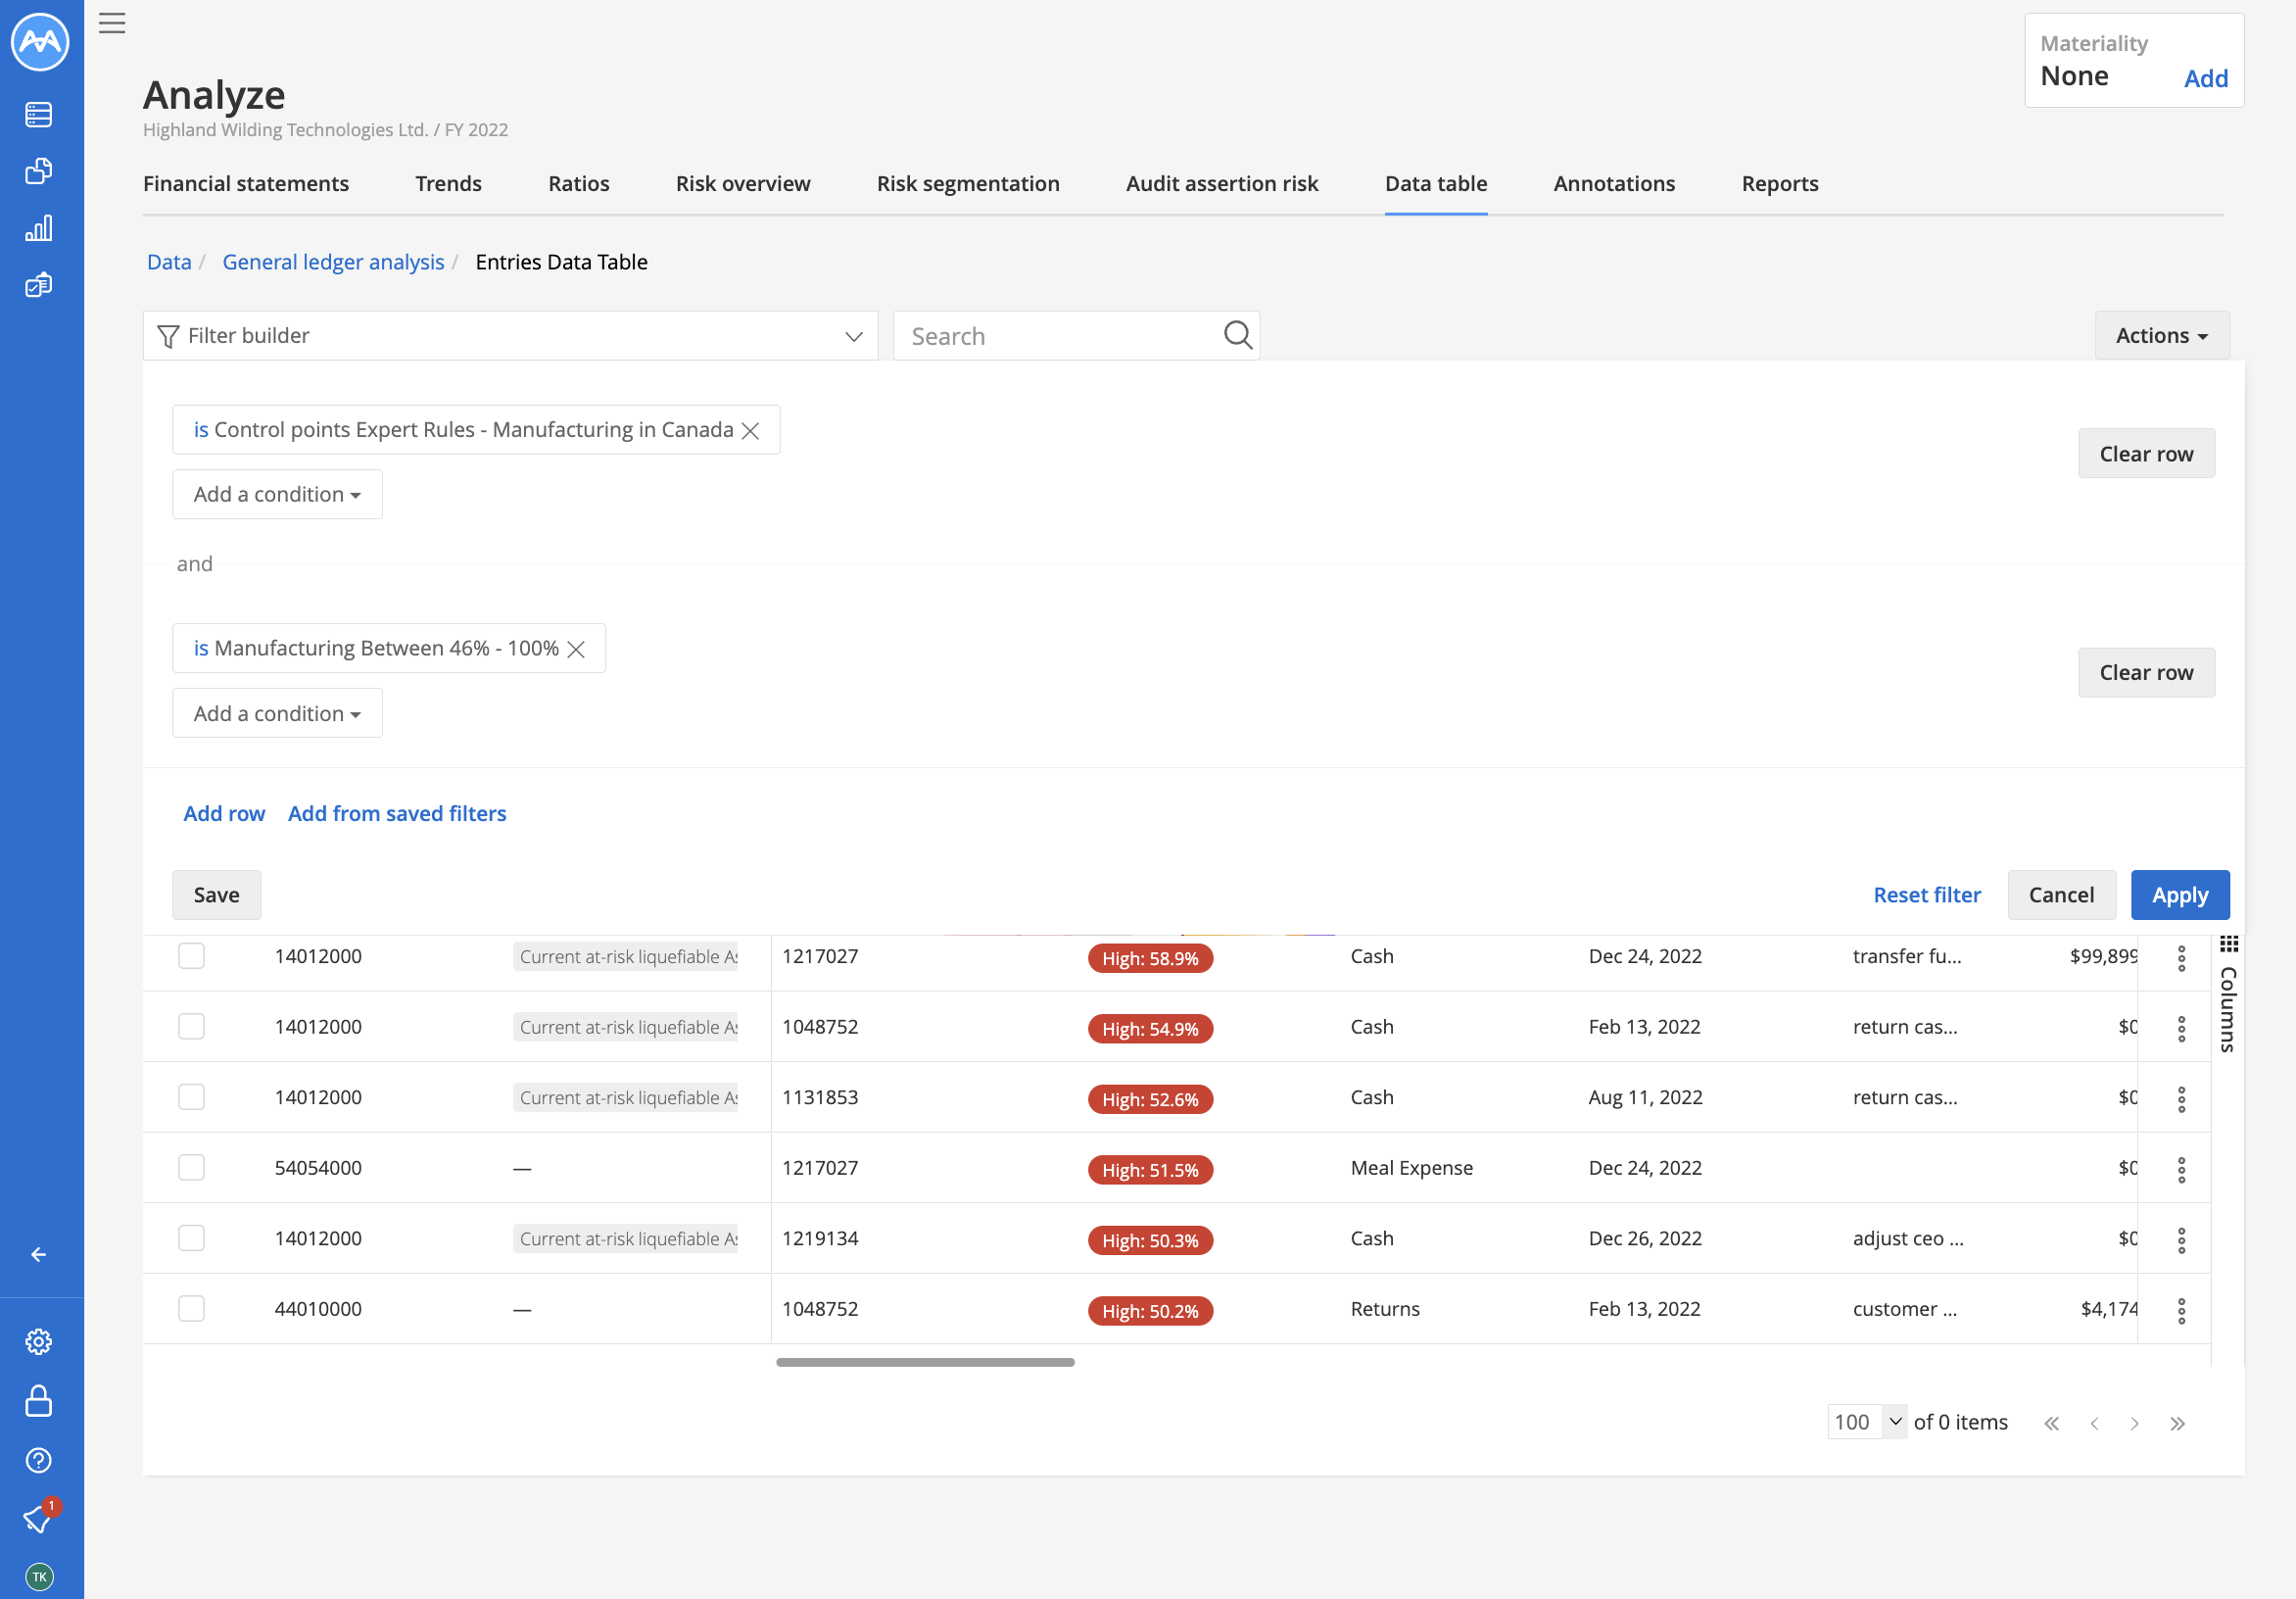
Task: Open General ledger analysis breadcrumb
Action: click(x=333, y=262)
